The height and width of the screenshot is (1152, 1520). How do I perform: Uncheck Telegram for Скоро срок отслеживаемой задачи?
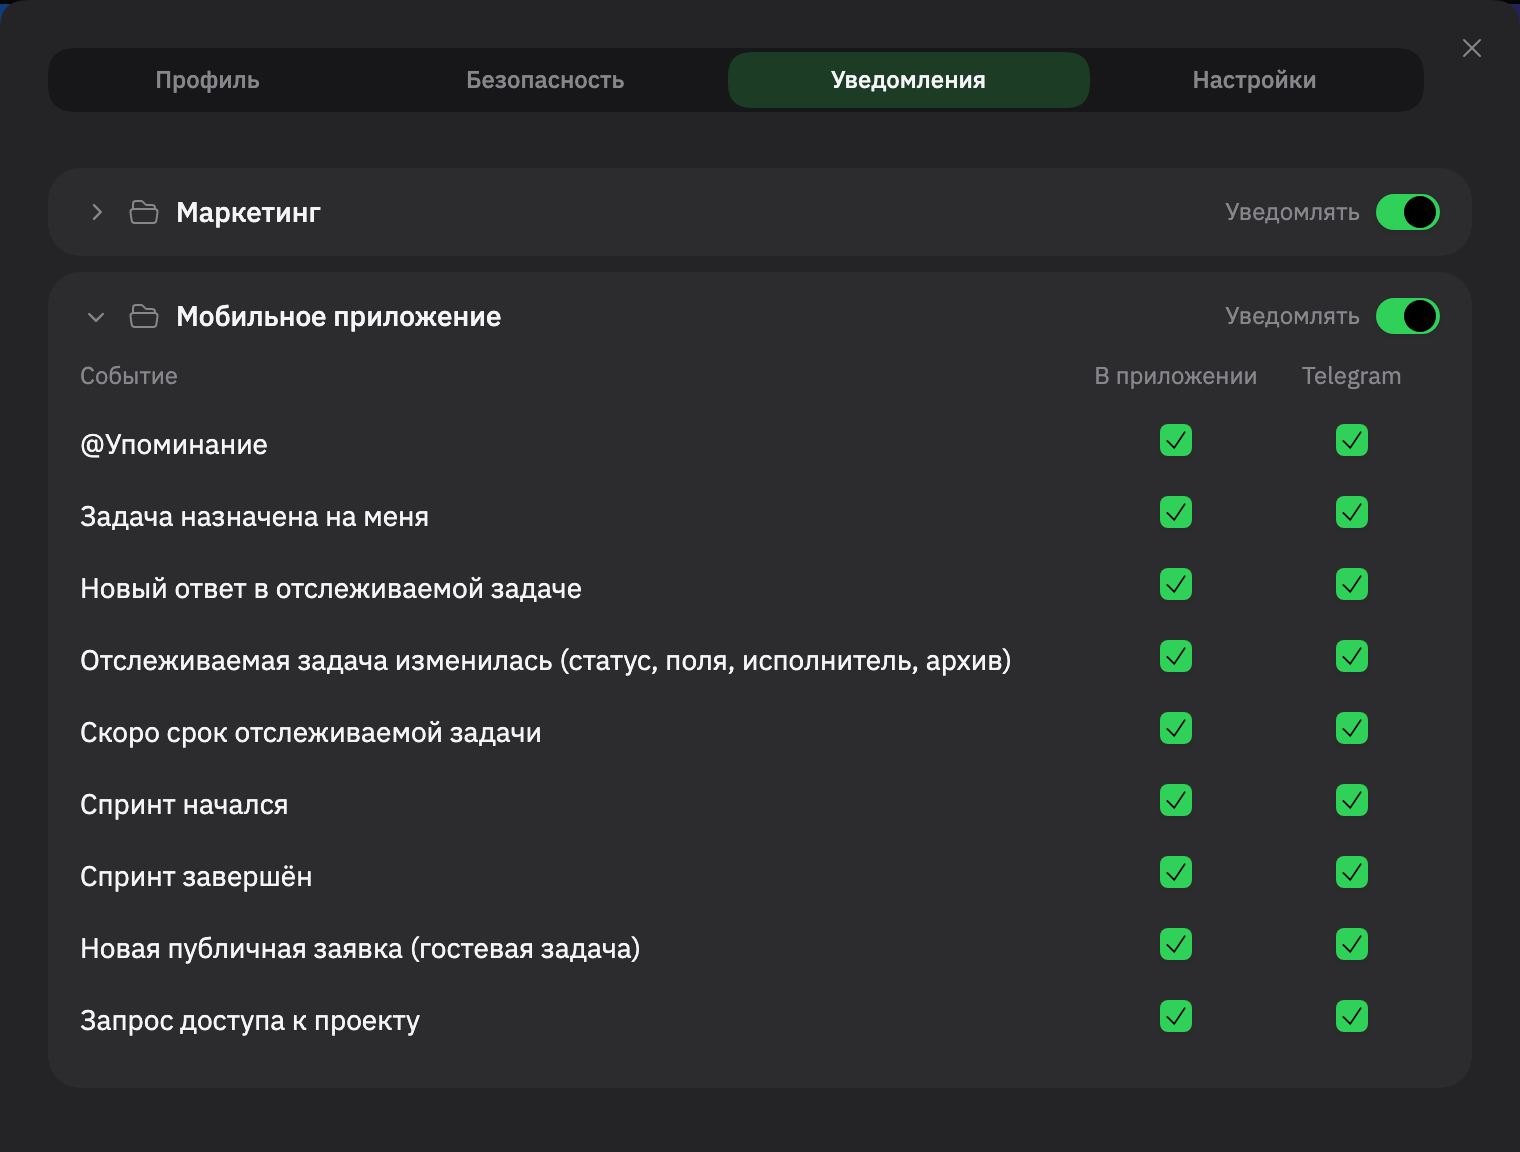tap(1352, 728)
